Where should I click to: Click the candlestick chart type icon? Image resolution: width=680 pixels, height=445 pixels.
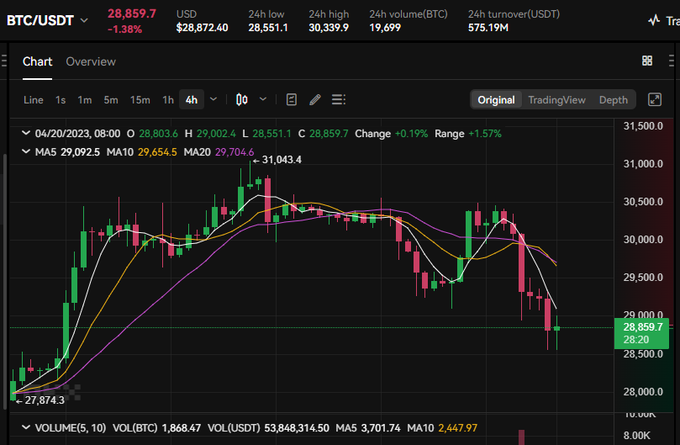[x=242, y=100]
